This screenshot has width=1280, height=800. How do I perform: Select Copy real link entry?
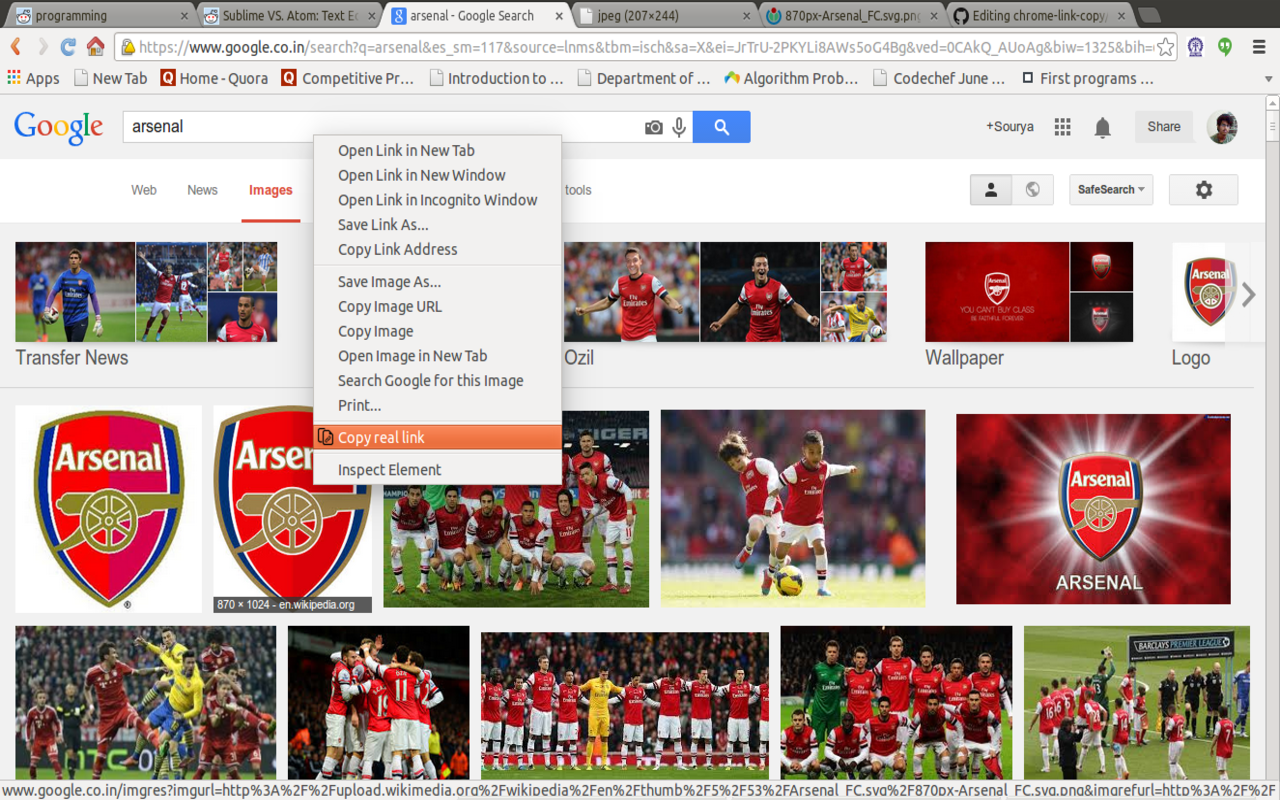[x=437, y=437]
